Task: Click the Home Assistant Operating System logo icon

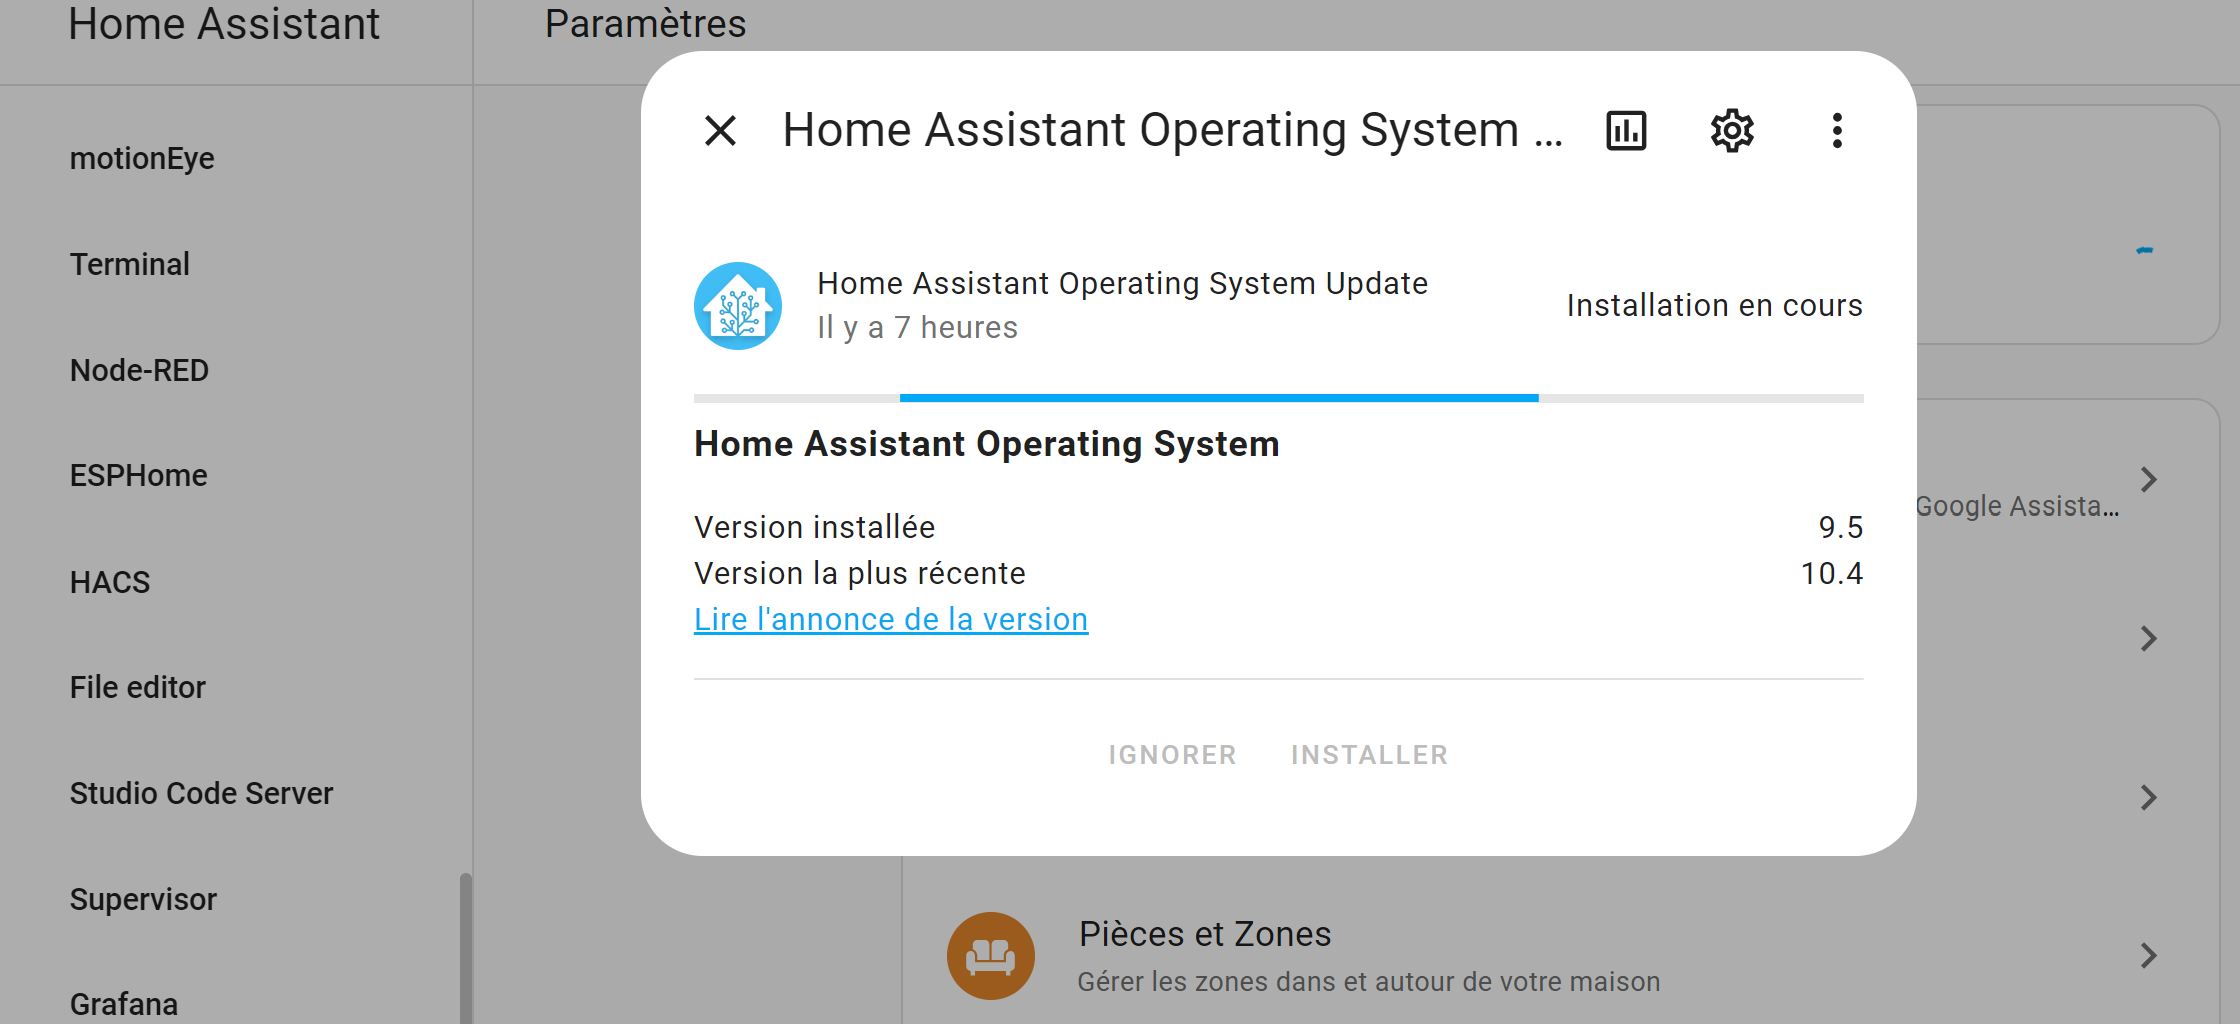Action: (738, 305)
